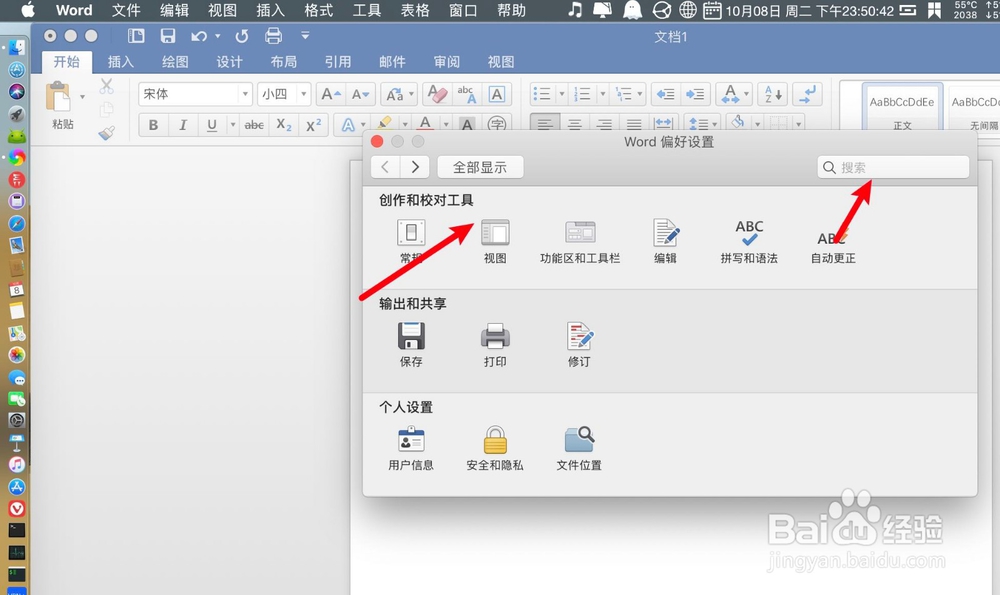Open the 宋体 font name dropdown

245,94
